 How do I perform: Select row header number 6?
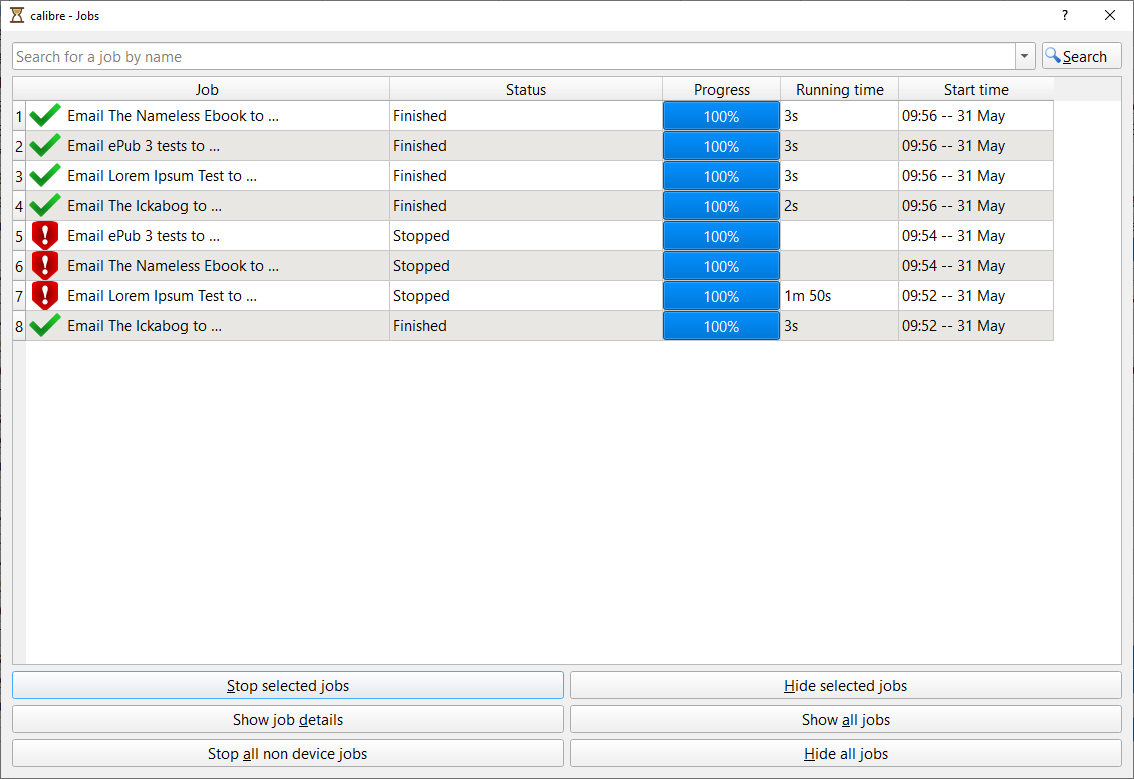coord(20,266)
